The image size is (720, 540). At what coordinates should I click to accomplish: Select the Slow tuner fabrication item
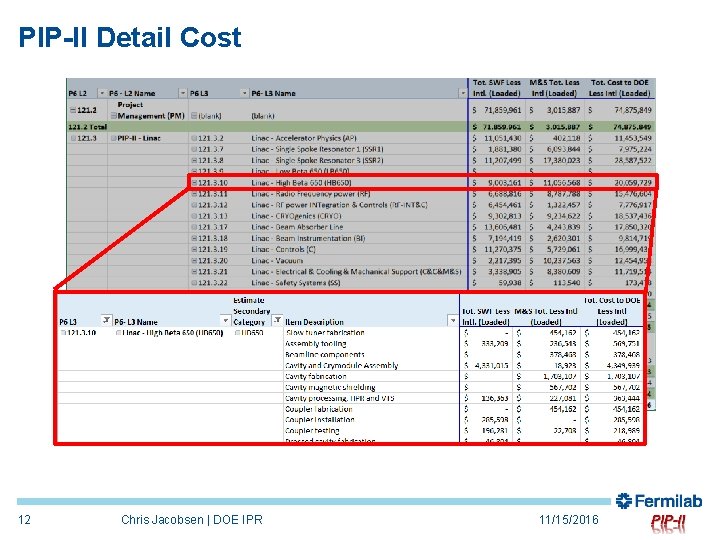325,333
